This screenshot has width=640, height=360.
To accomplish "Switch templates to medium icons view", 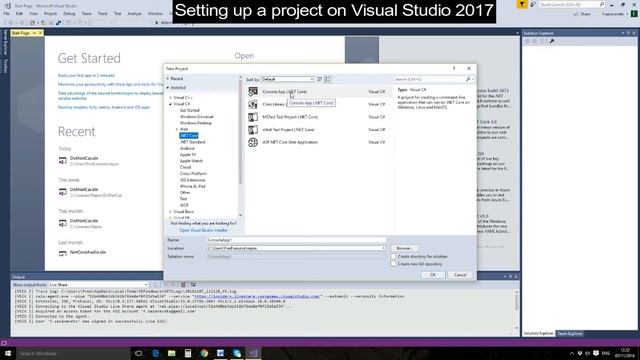I will [328, 79].
